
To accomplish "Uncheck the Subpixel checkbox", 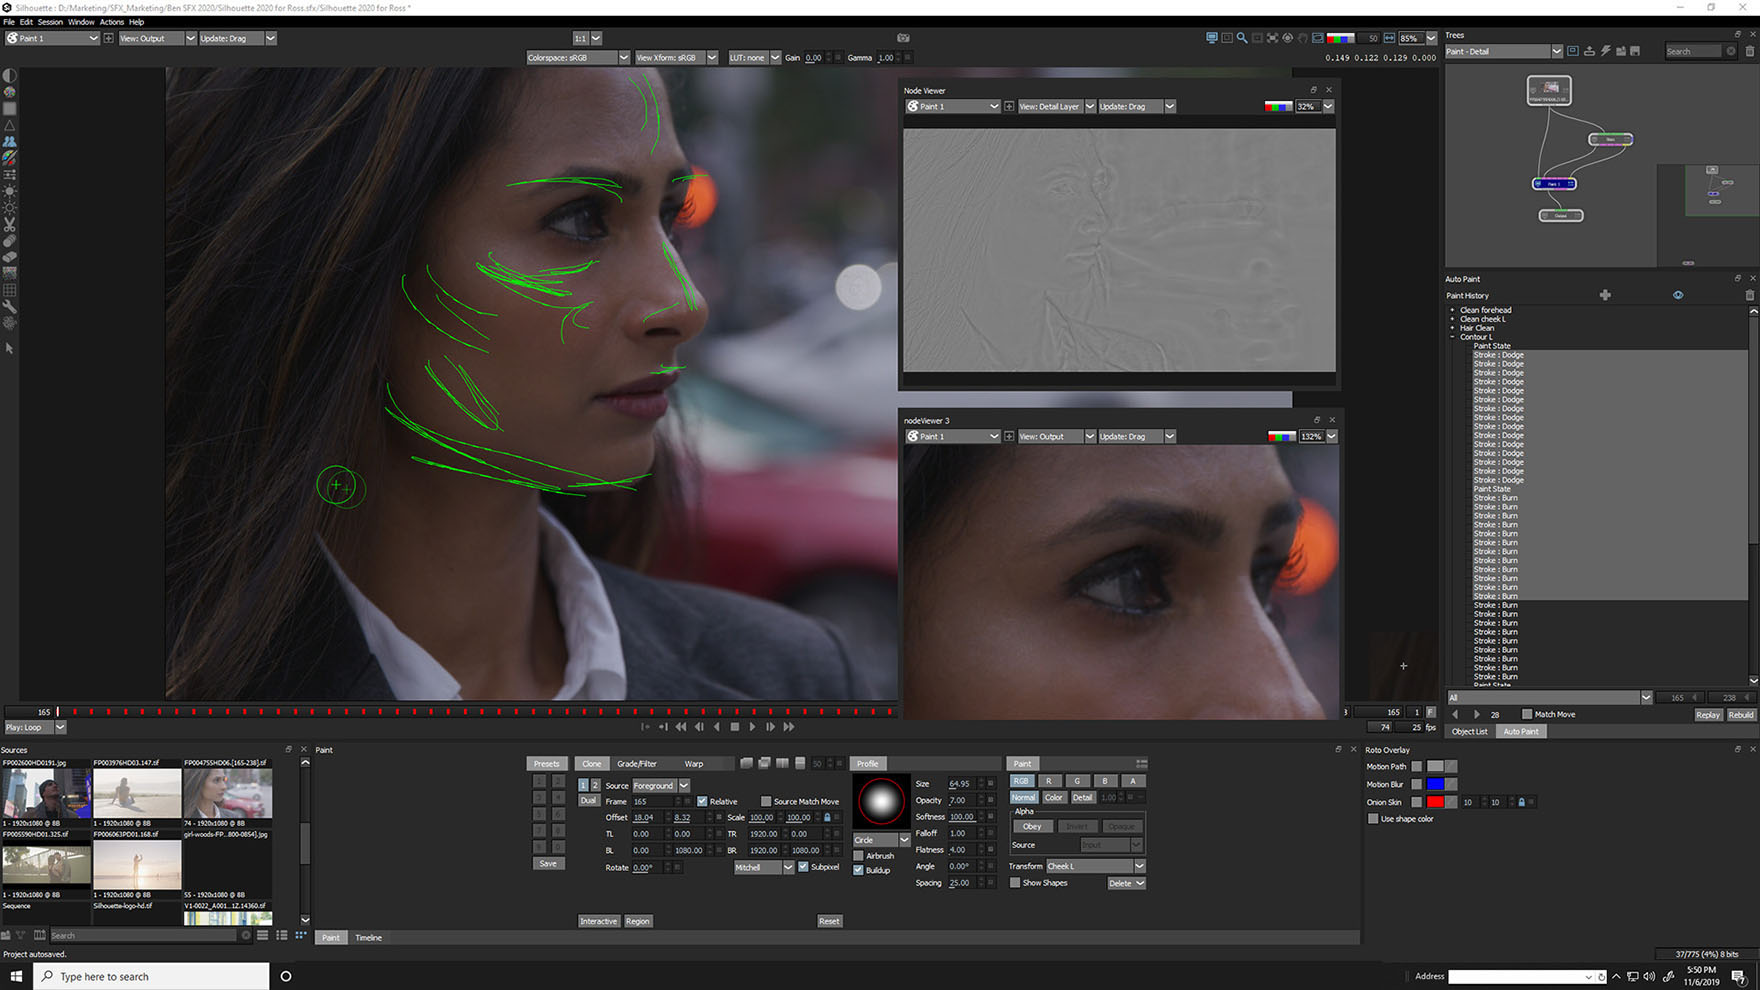I will coord(804,867).
